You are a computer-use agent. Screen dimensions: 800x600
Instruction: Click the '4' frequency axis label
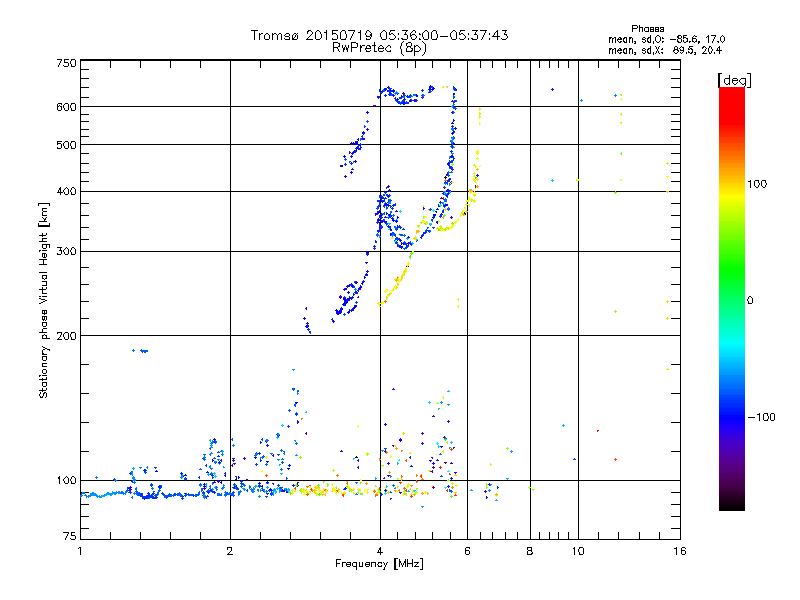coord(380,551)
